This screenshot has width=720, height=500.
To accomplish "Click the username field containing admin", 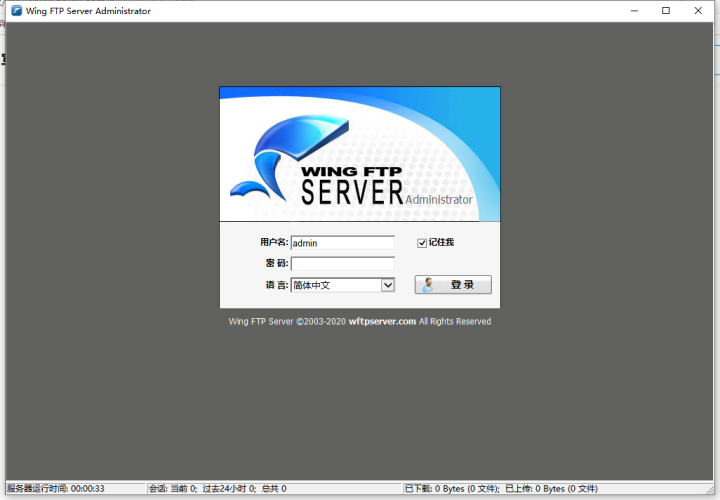I will coord(343,243).
